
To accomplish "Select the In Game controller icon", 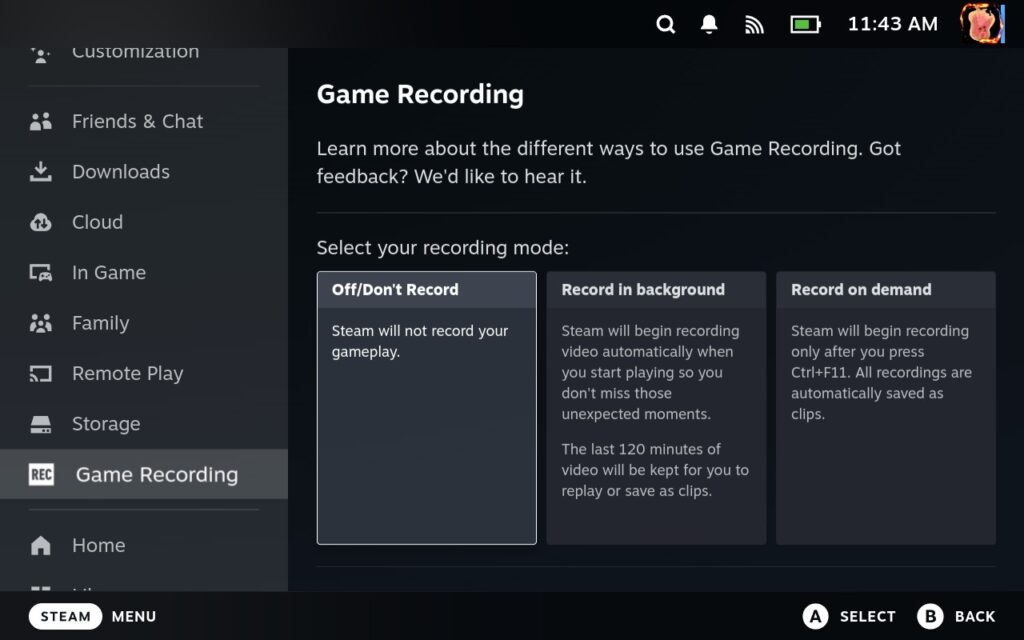I will tap(40, 272).
